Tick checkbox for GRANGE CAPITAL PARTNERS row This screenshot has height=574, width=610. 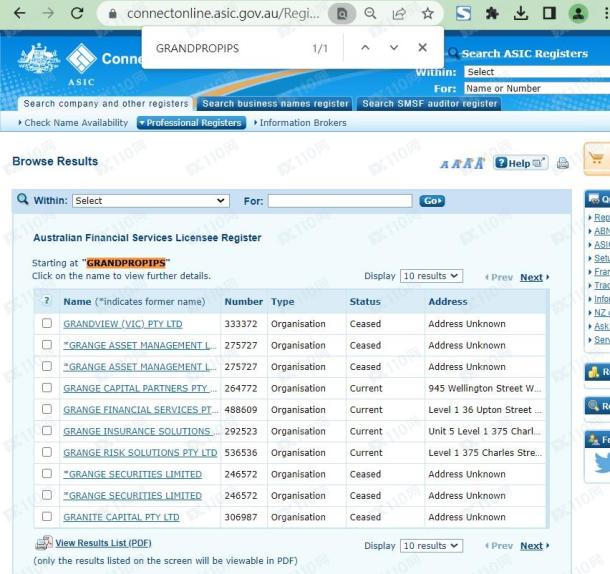point(47,388)
